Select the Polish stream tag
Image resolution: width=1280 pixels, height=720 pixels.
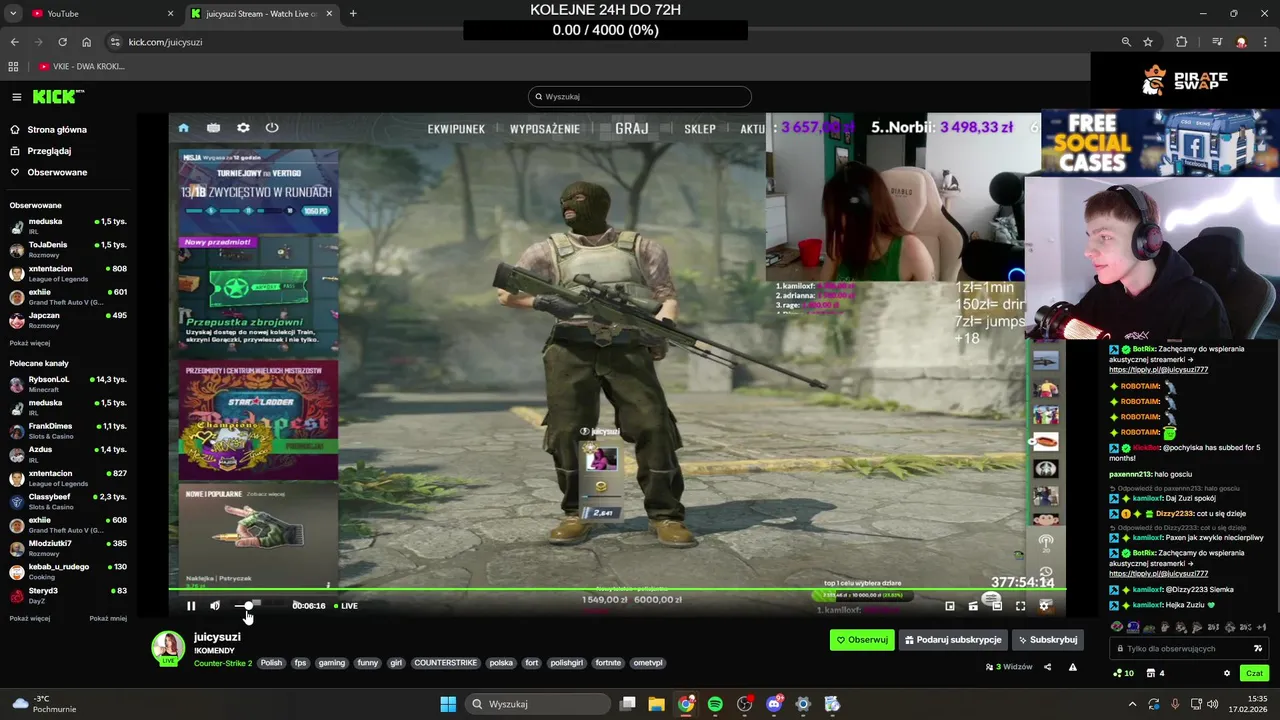tap(271, 663)
